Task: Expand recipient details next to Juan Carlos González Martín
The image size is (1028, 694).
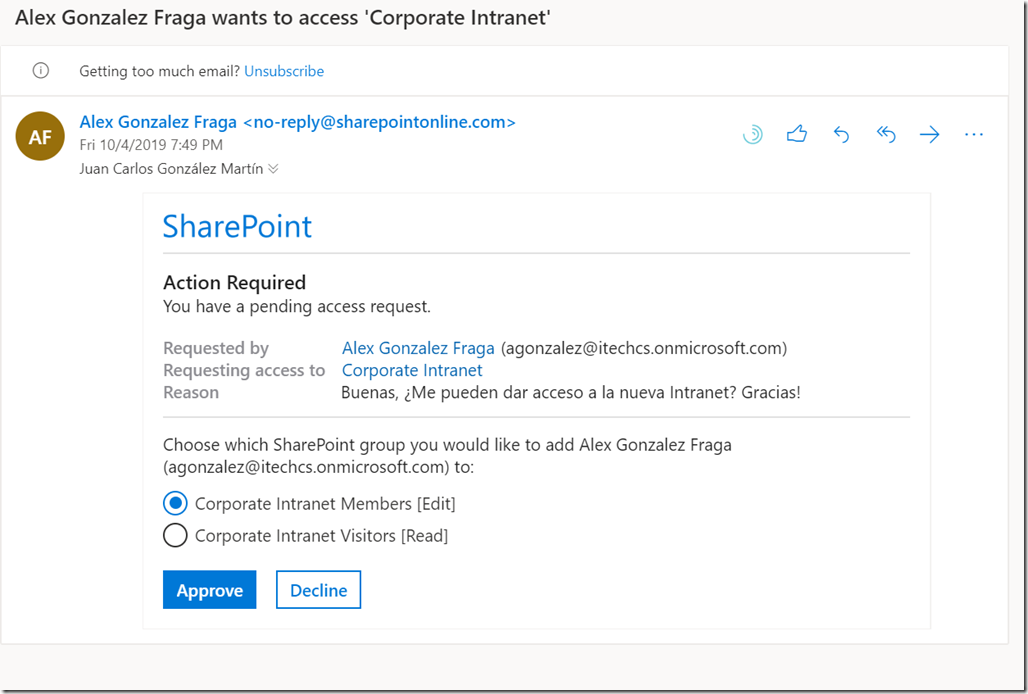Action: [x=274, y=168]
